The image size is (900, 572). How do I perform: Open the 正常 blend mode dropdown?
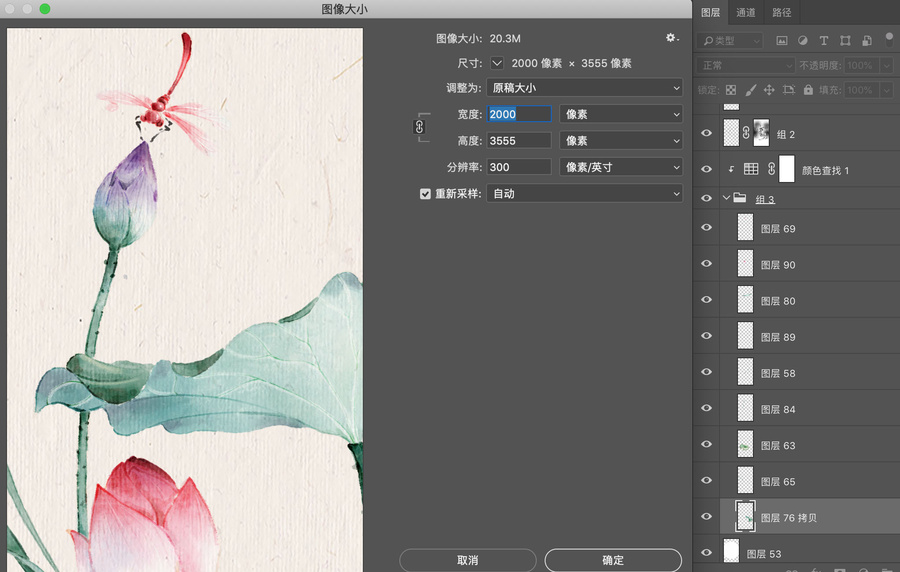tap(745, 65)
